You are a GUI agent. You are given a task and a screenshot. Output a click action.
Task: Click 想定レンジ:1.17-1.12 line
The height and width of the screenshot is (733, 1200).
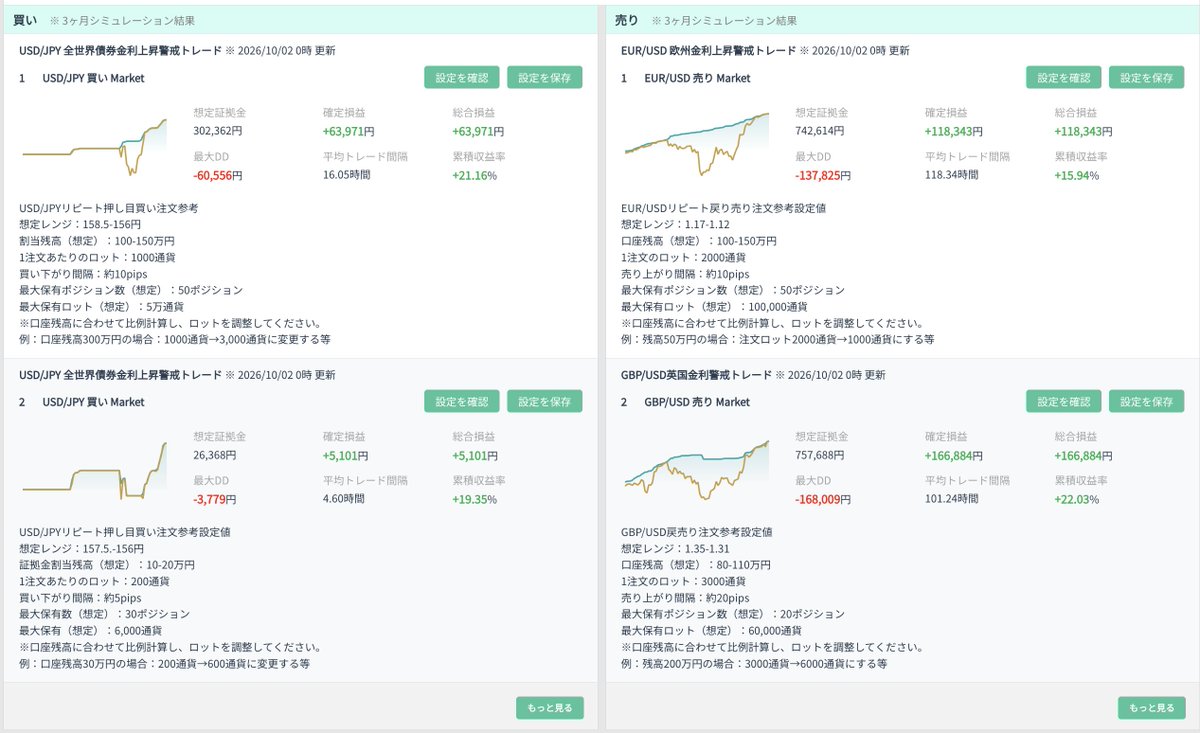point(674,225)
